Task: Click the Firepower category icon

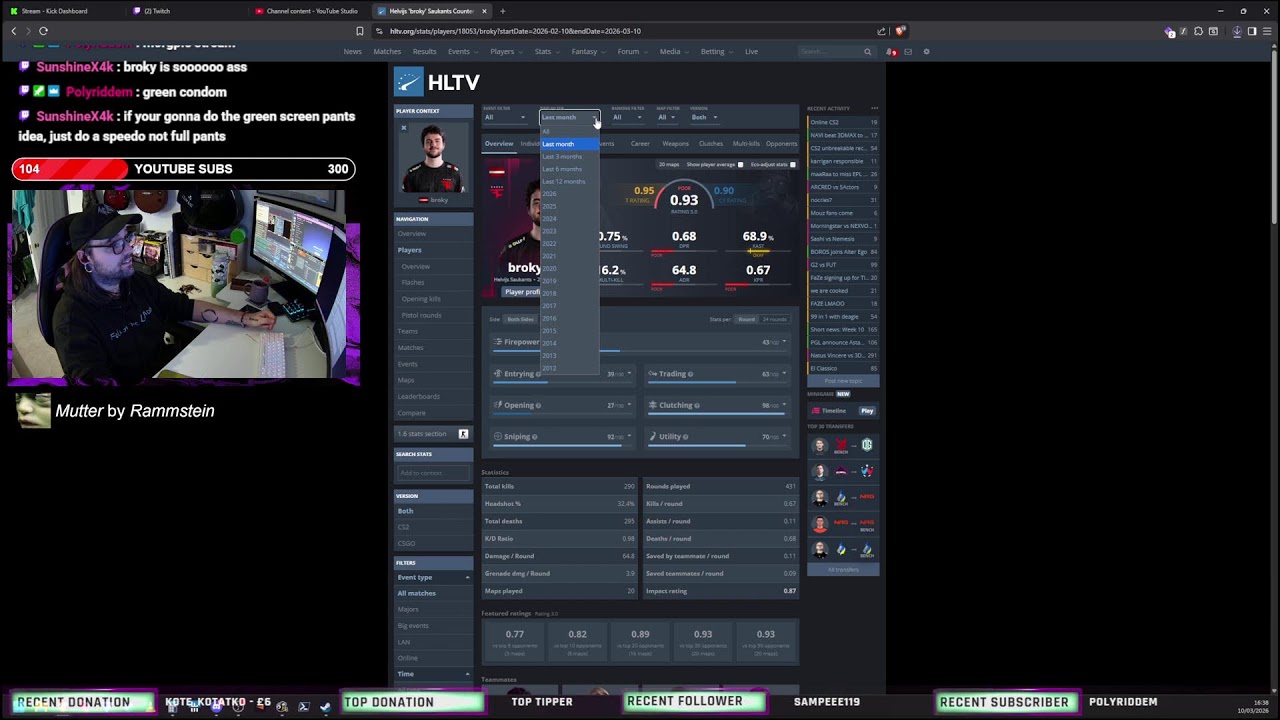Action: click(498, 342)
